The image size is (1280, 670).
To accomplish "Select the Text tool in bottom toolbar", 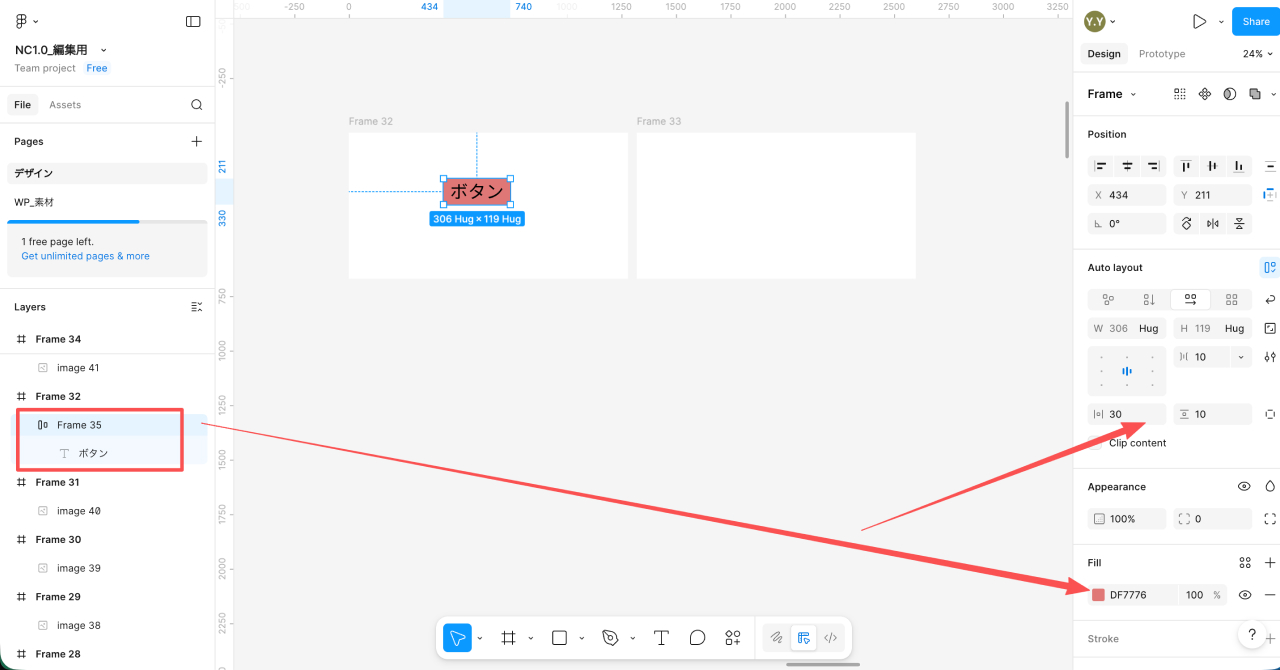I will pos(661,638).
